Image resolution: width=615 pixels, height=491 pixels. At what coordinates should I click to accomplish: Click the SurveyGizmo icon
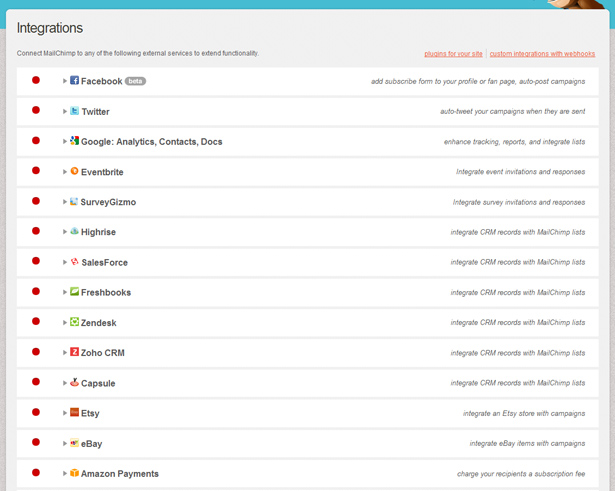(74, 201)
